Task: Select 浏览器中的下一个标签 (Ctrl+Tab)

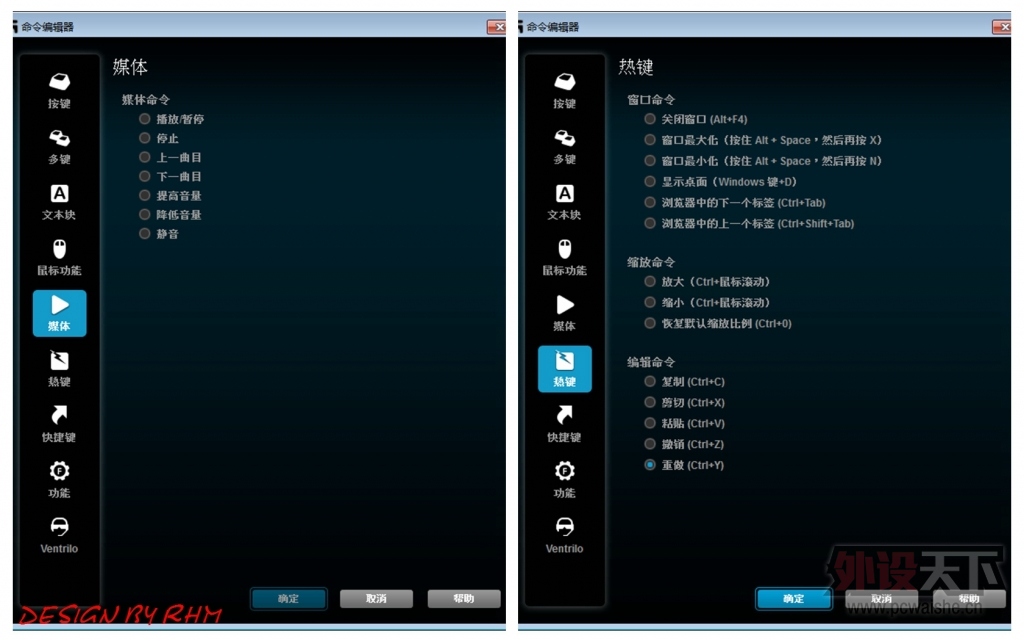Action: tap(650, 202)
